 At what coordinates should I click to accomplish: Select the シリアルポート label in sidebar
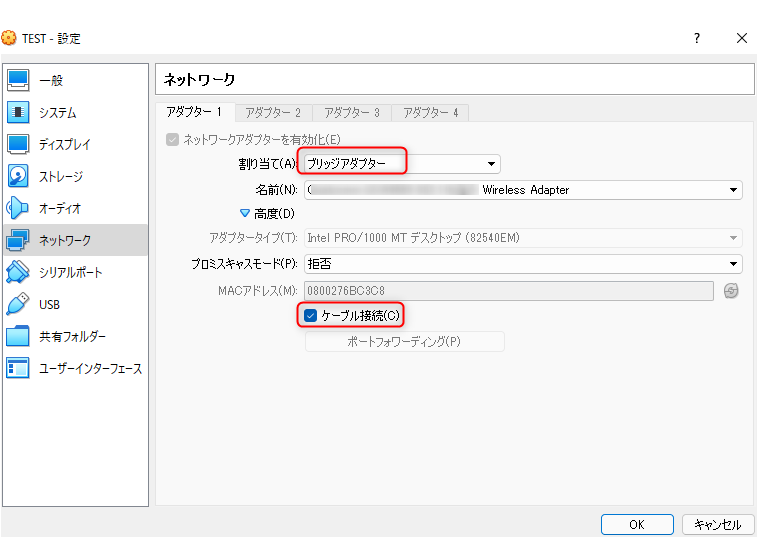tap(70, 272)
